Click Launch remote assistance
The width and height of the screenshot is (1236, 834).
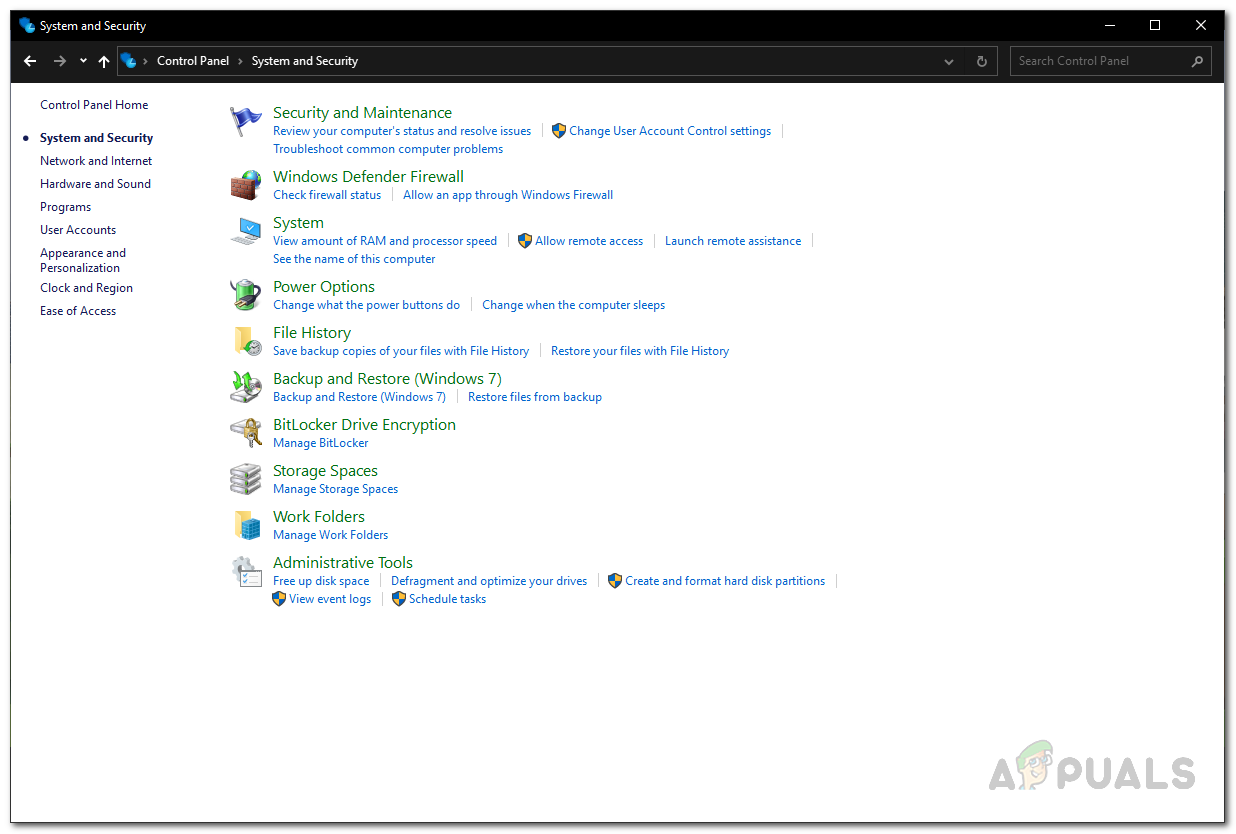tap(733, 241)
